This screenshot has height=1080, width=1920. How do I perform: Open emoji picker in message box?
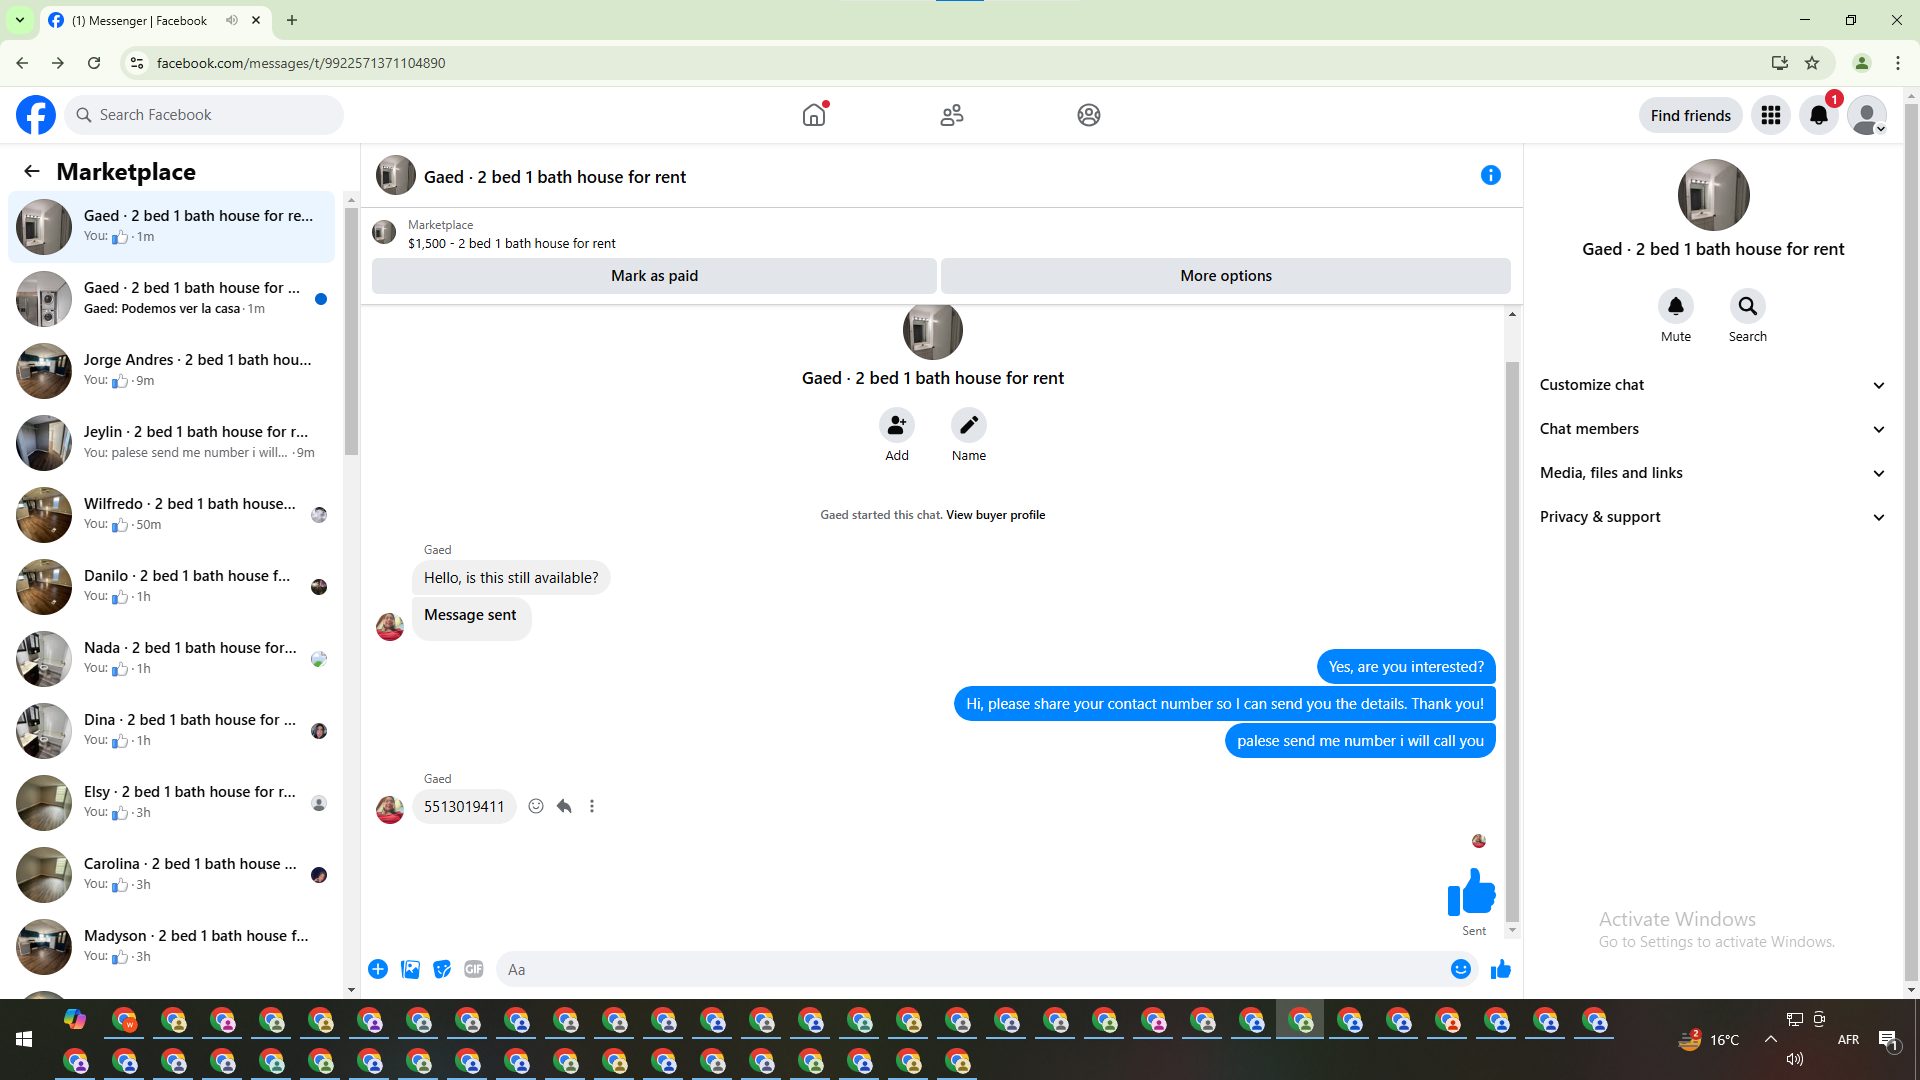click(1460, 969)
